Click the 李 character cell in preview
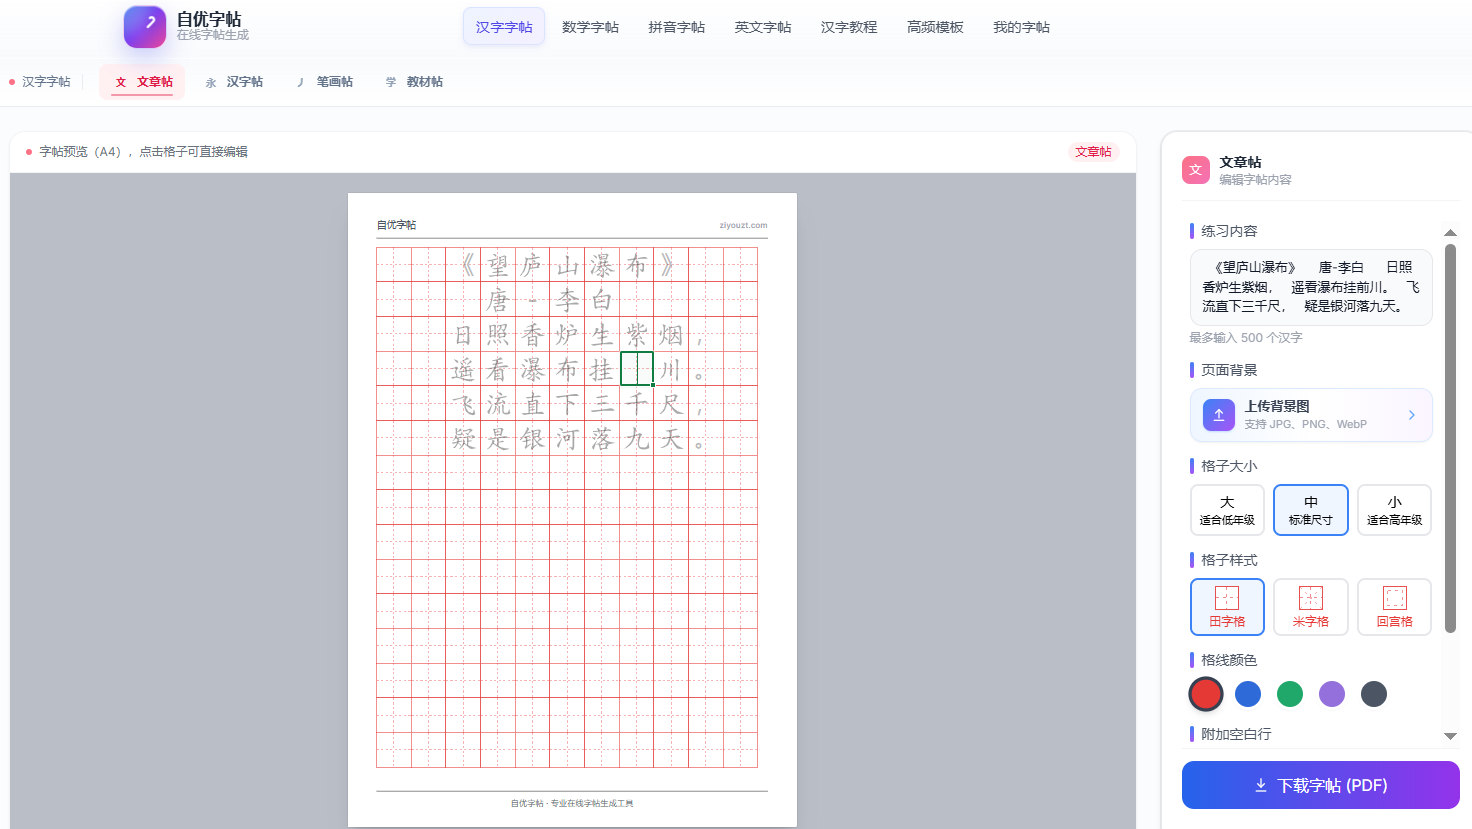The image size is (1472, 829). click(567, 300)
